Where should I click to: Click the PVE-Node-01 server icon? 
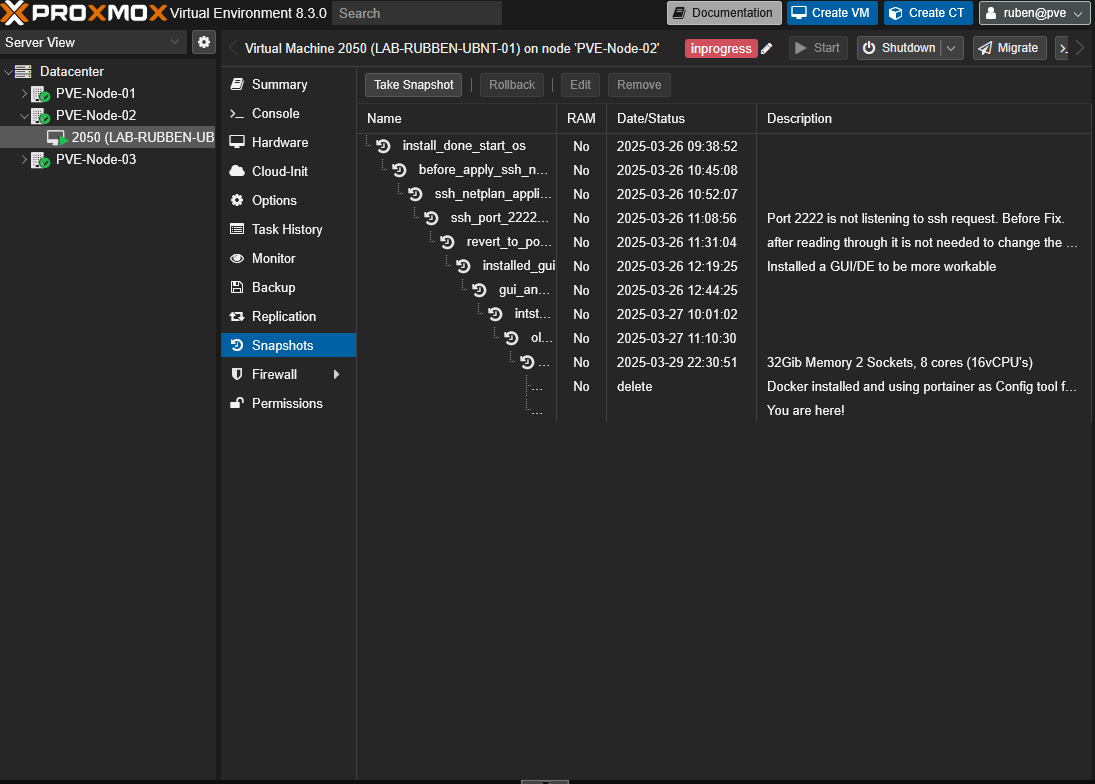(x=41, y=93)
